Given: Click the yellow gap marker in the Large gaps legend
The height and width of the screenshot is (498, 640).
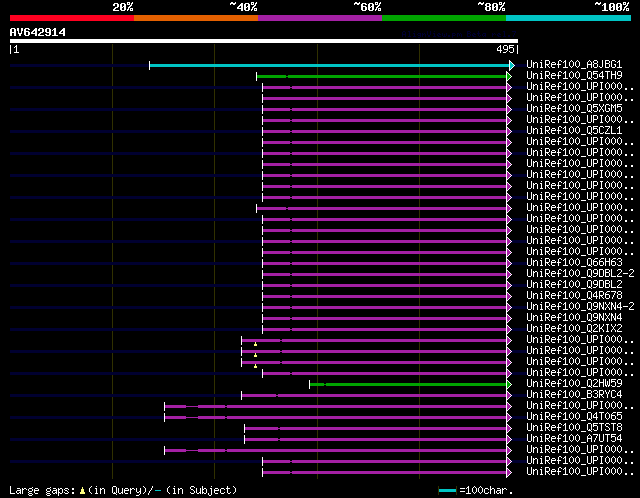Looking at the screenshot, I should [x=82, y=490].
